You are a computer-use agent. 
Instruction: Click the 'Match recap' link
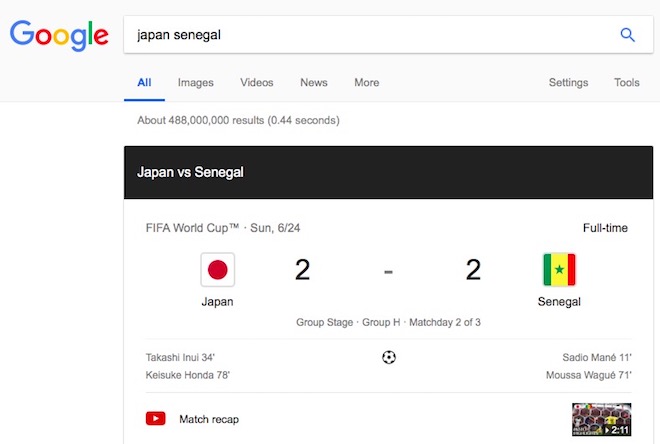[x=209, y=419]
